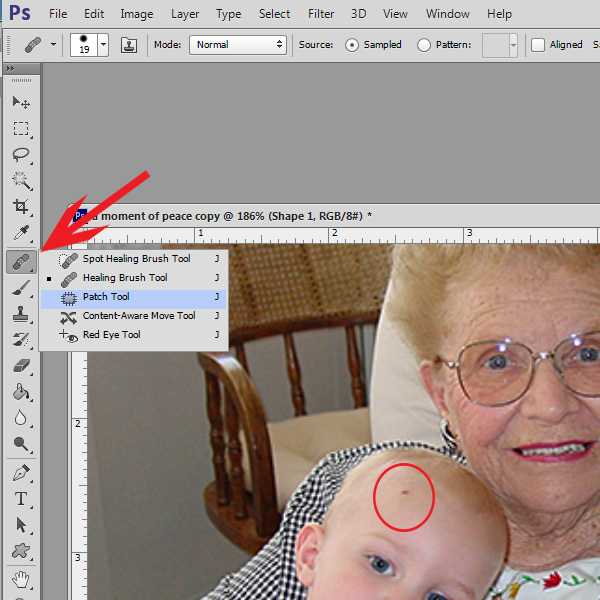Expand the collapsed tools panel arrows

(x=10, y=68)
